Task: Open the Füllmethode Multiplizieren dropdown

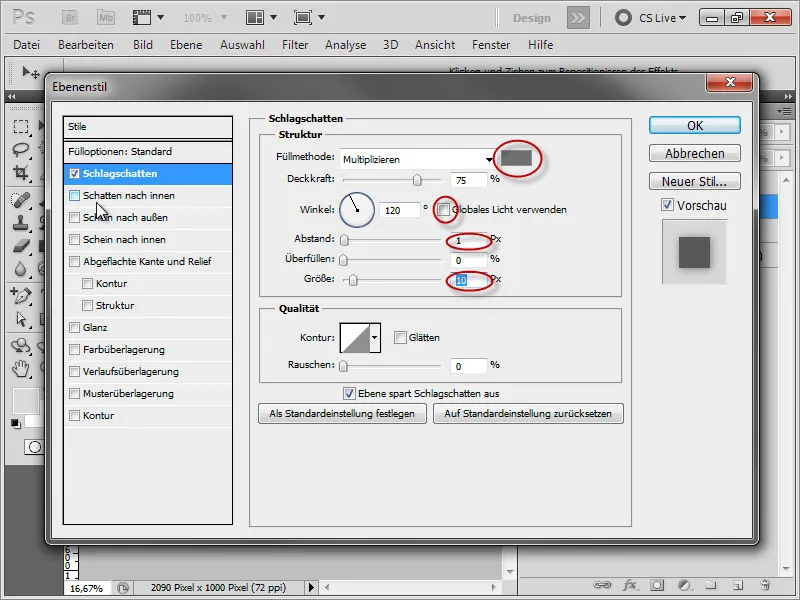Action: pyautogui.click(x=417, y=159)
